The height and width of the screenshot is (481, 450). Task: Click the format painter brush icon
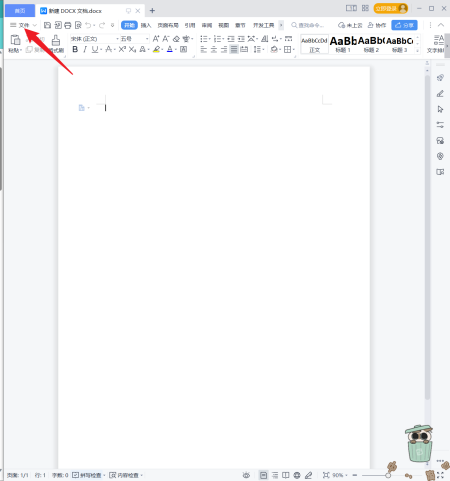[56, 40]
